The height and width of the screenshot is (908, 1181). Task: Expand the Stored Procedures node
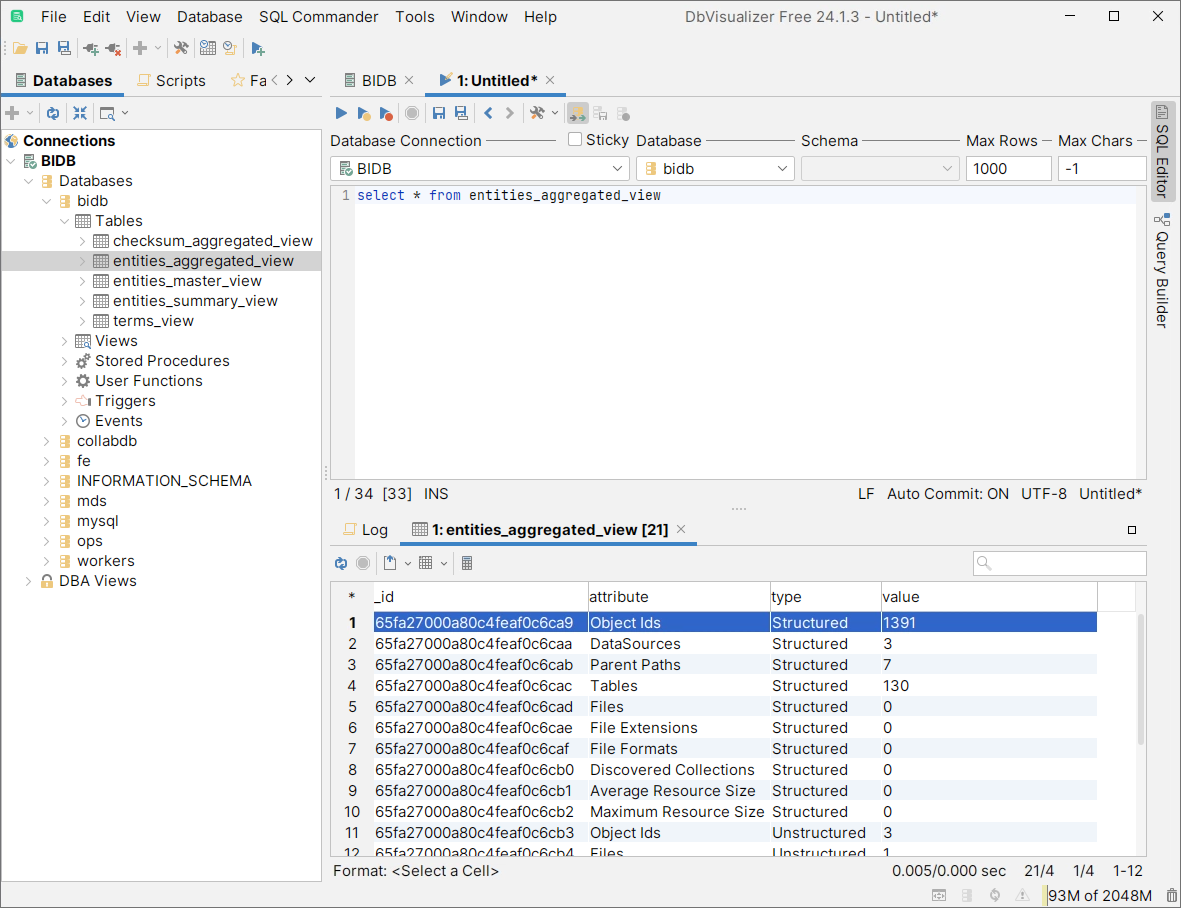[x=65, y=361]
